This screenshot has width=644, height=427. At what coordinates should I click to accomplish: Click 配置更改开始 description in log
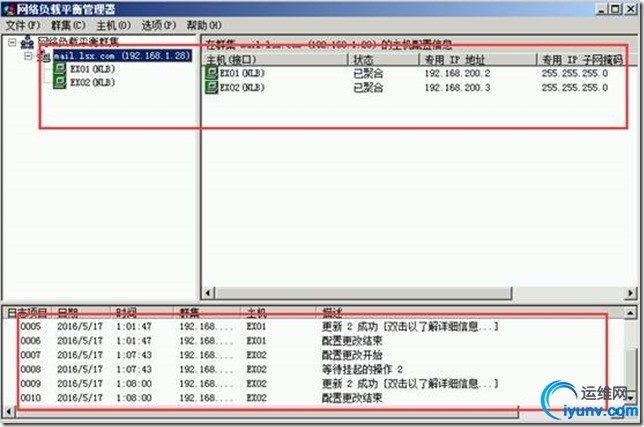coord(352,355)
